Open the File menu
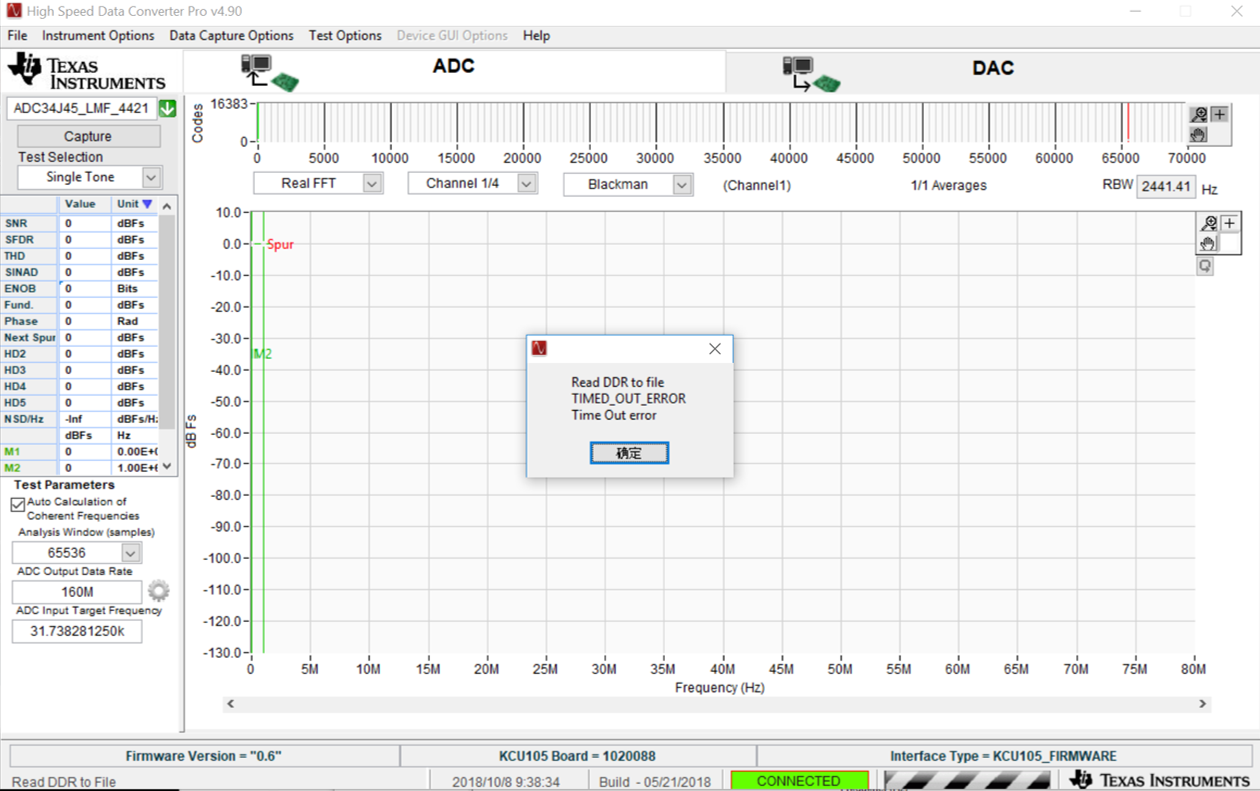Viewport: 1260px width, 791px height. [x=17, y=35]
